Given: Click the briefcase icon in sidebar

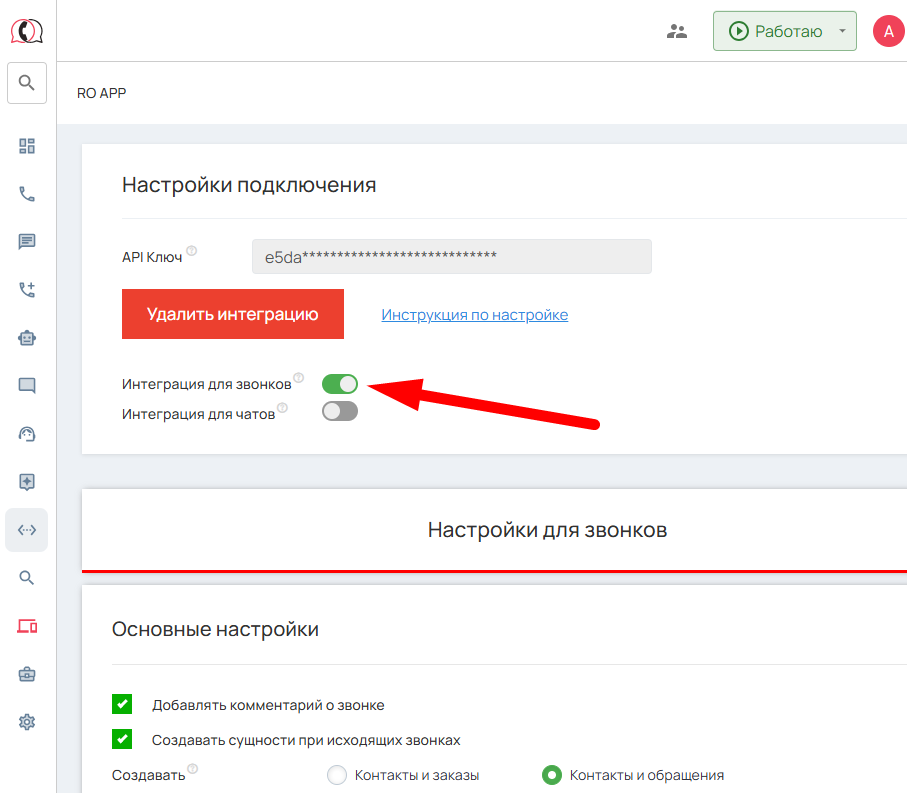Looking at the screenshot, I should [x=27, y=674].
